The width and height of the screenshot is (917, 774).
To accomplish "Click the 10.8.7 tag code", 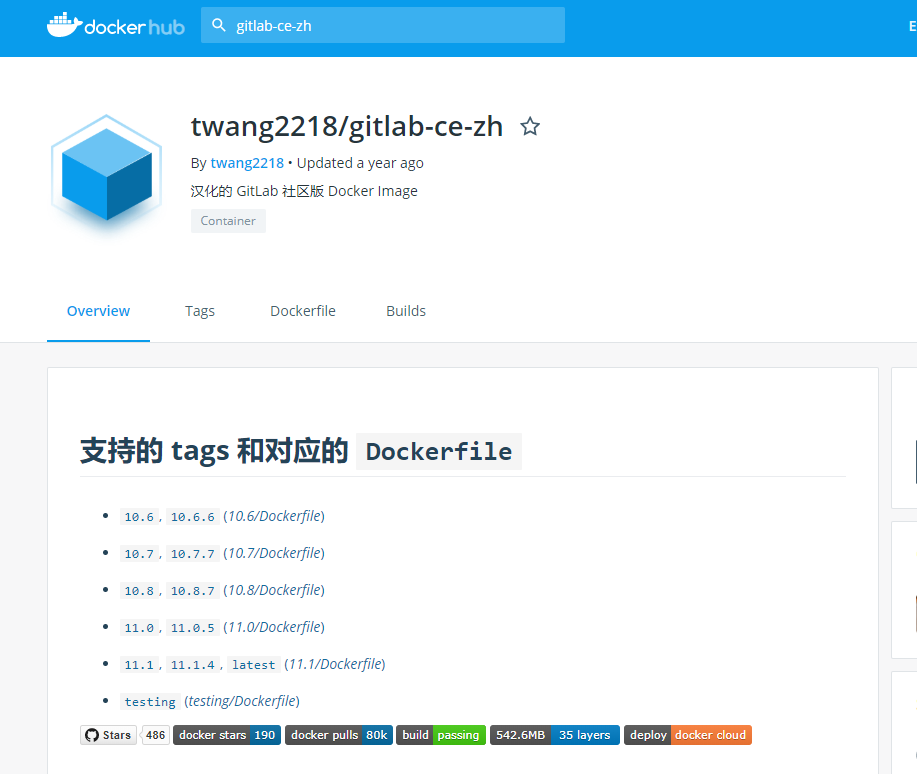I will click(x=192, y=590).
